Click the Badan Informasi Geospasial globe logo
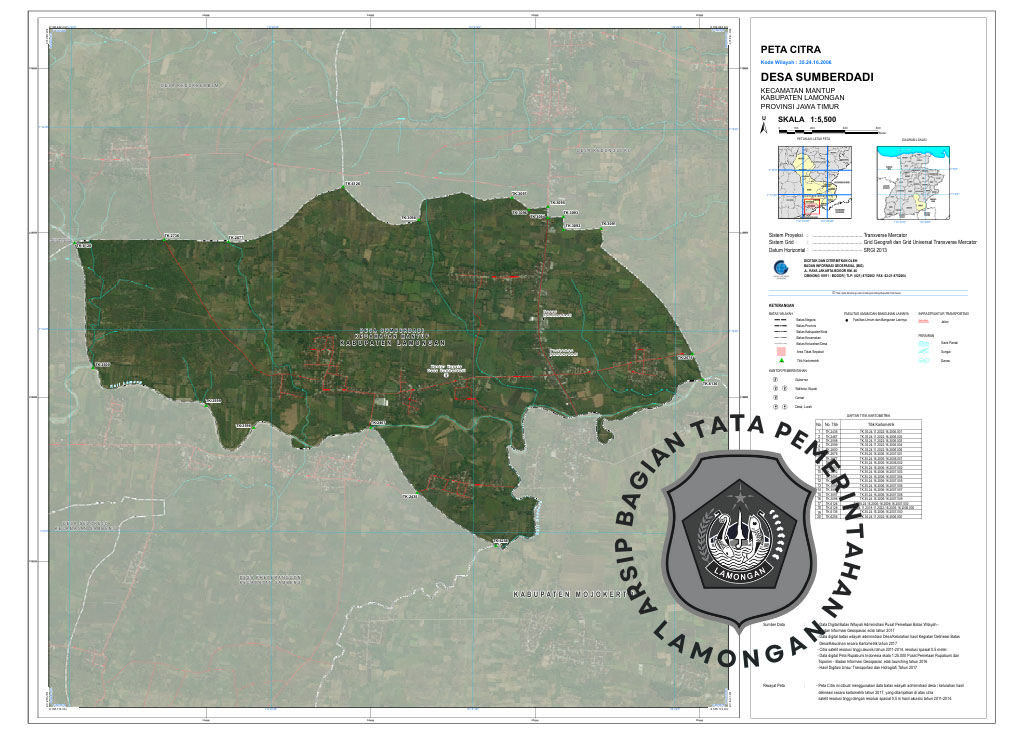Image resolution: width=1027 pixels, height=737 pixels. click(x=781, y=268)
